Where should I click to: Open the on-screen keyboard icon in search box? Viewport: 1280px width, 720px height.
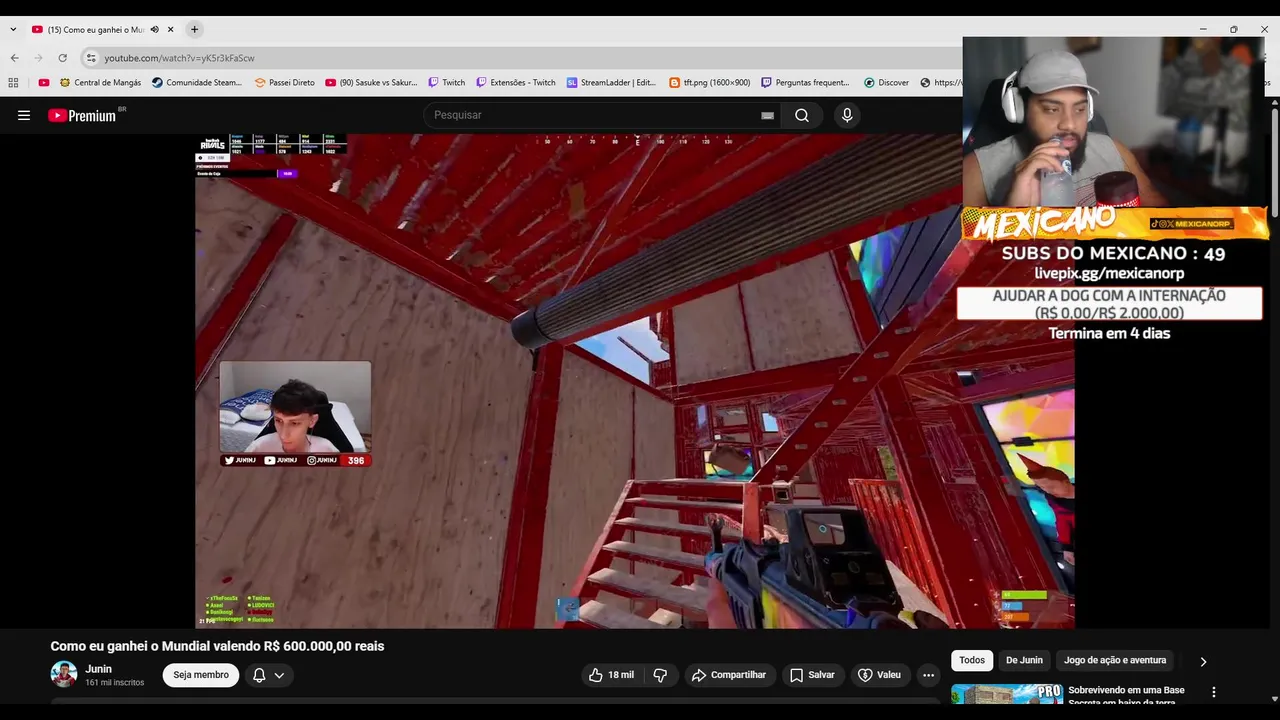tap(767, 115)
